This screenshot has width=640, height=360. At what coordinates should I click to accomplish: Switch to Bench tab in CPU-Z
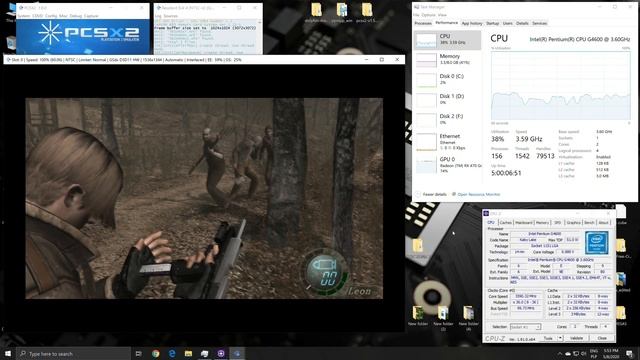tap(589, 222)
